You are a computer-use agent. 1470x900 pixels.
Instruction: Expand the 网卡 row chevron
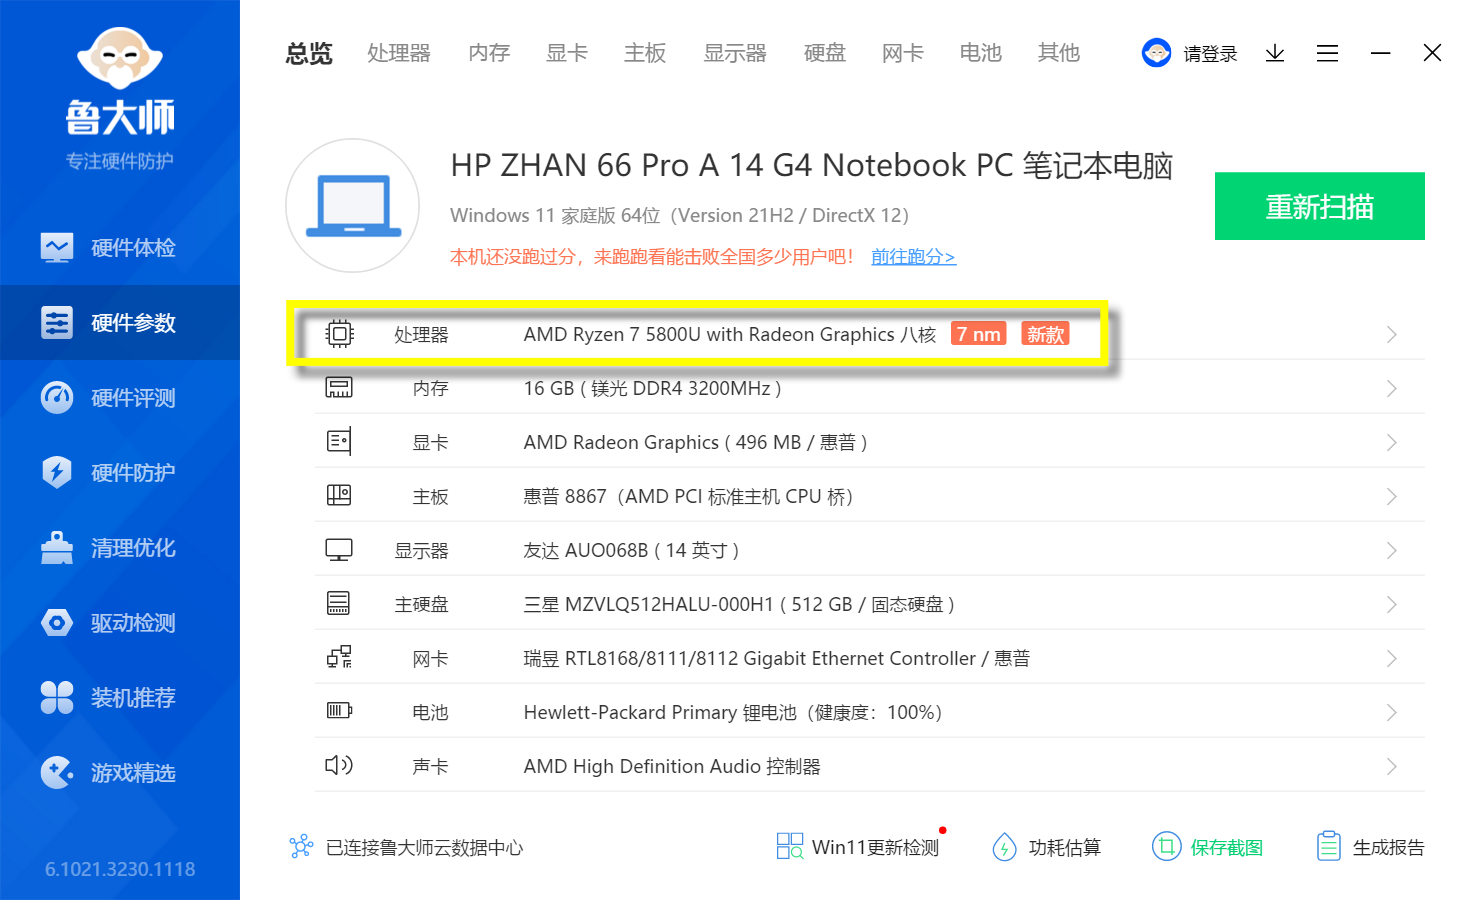click(x=1391, y=658)
